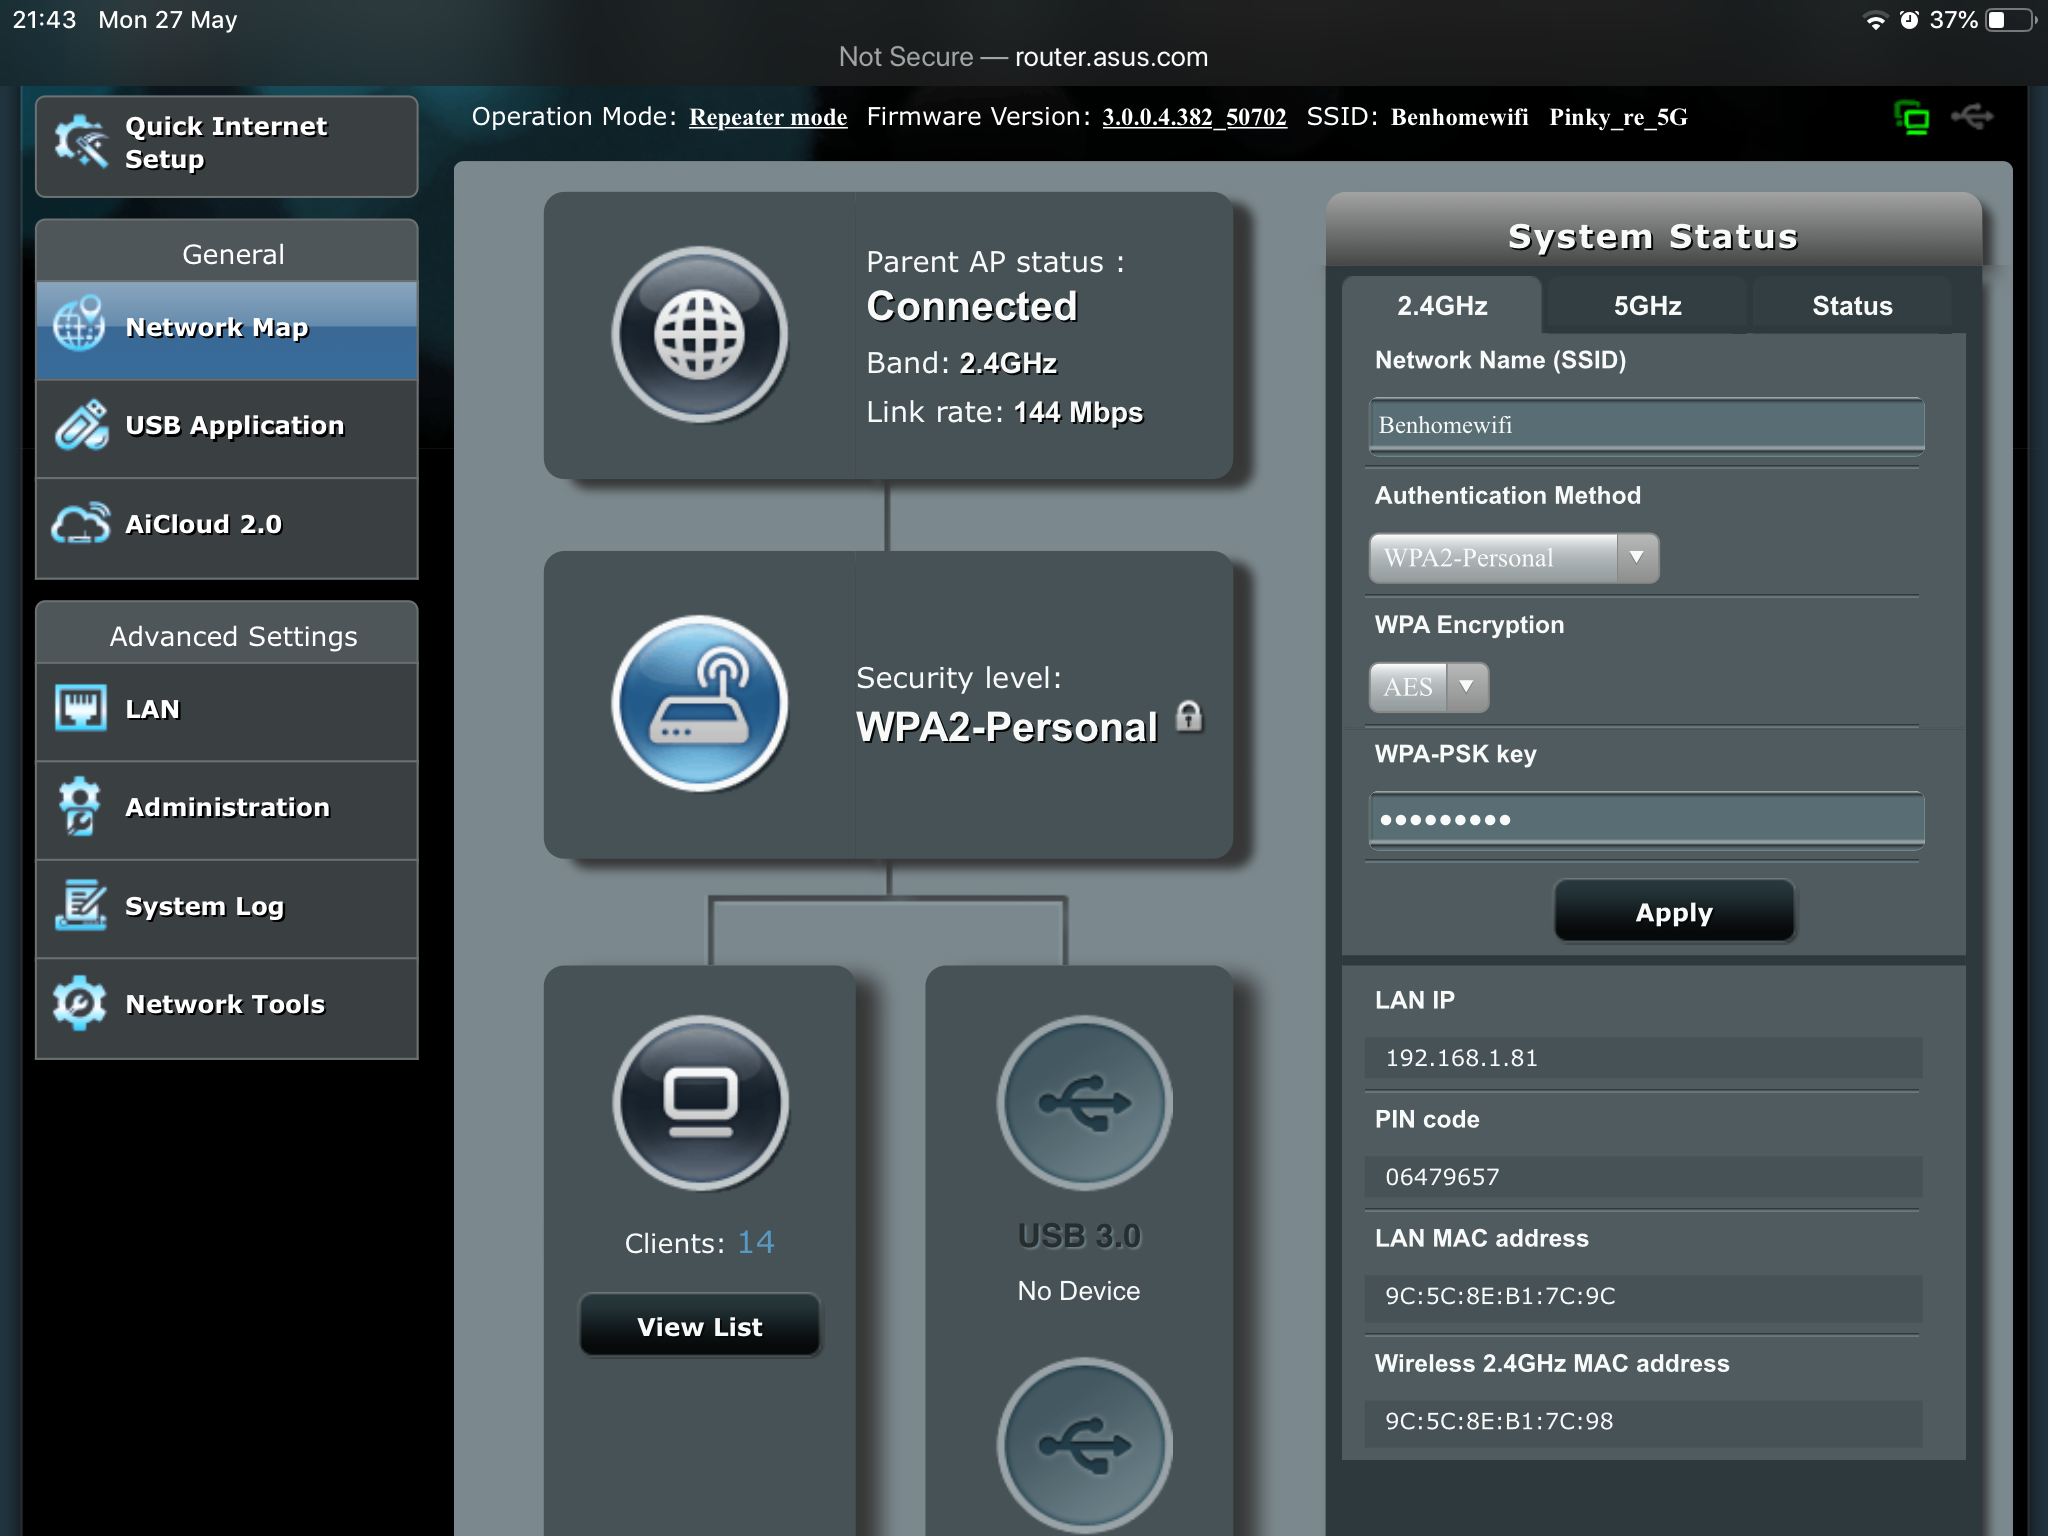The image size is (2048, 1536).
Task: Click the Benhomewifi SSID in the header
Action: (x=1459, y=118)
